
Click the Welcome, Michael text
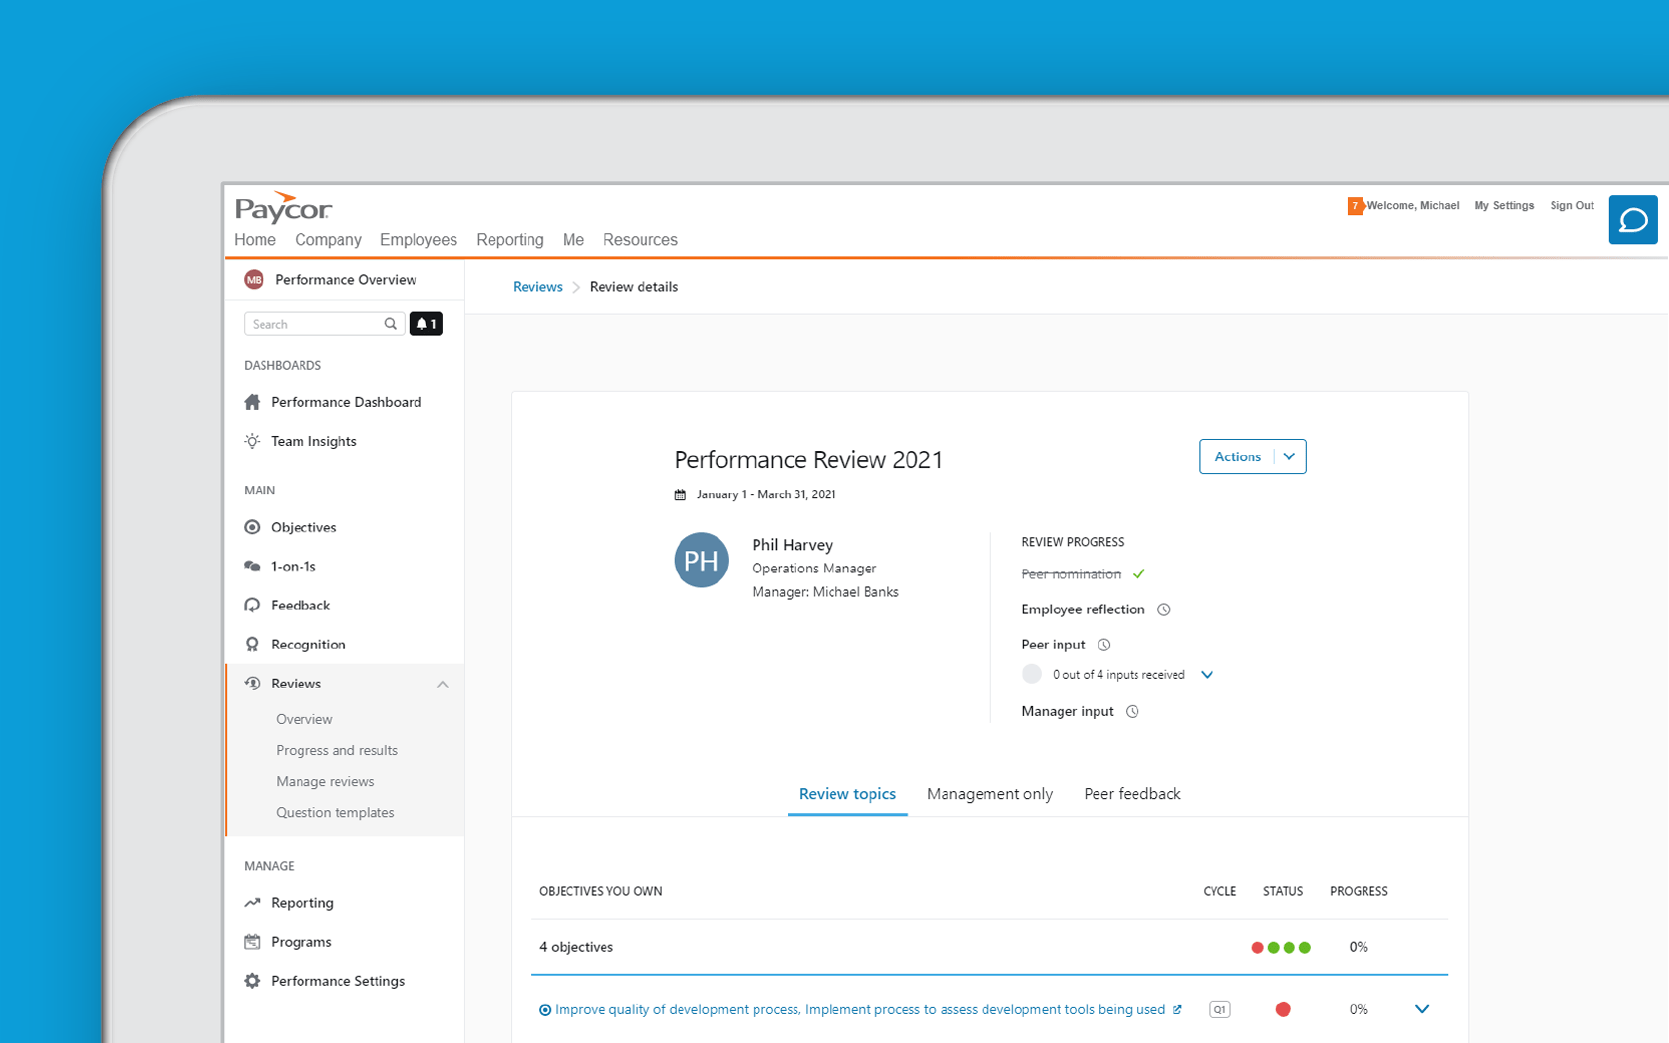coord(1413,206)
